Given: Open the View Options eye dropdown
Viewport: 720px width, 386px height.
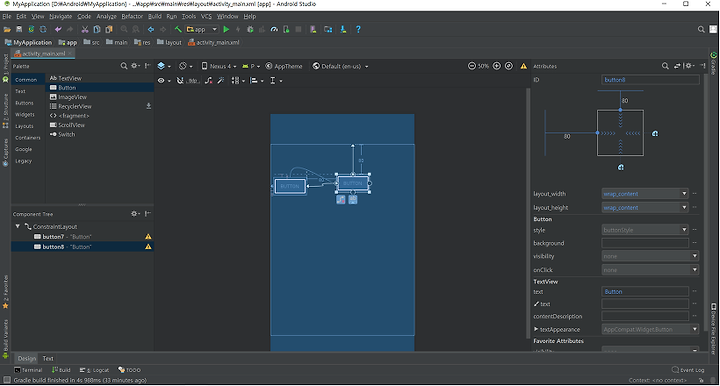Looking at the screenshot, I should point(164,81).
